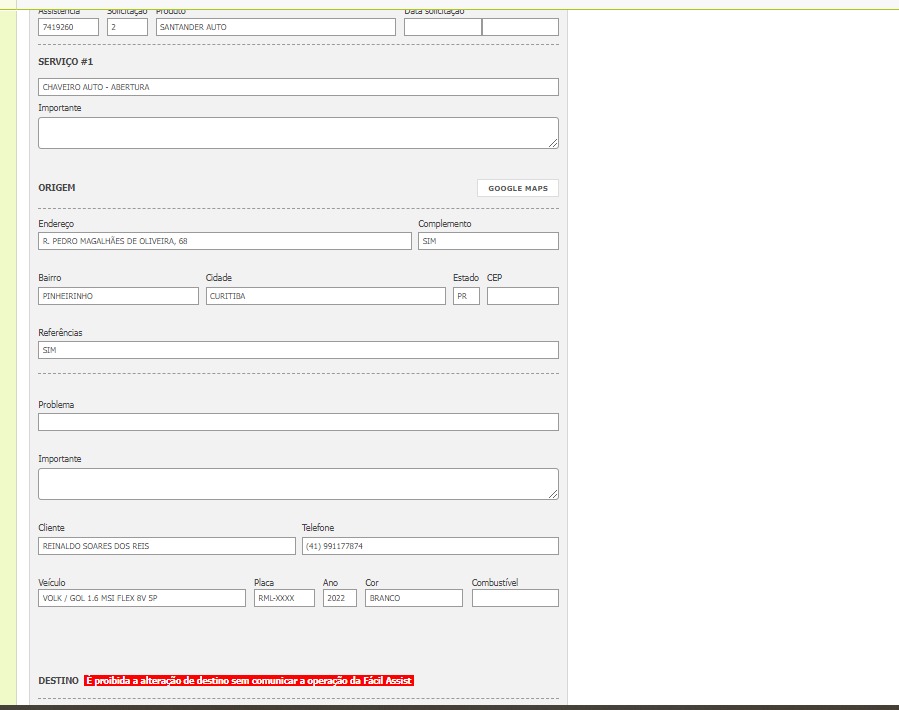This screenshot has width=899, height=710.
Task: Click the Telefone label
Action: 318,528
